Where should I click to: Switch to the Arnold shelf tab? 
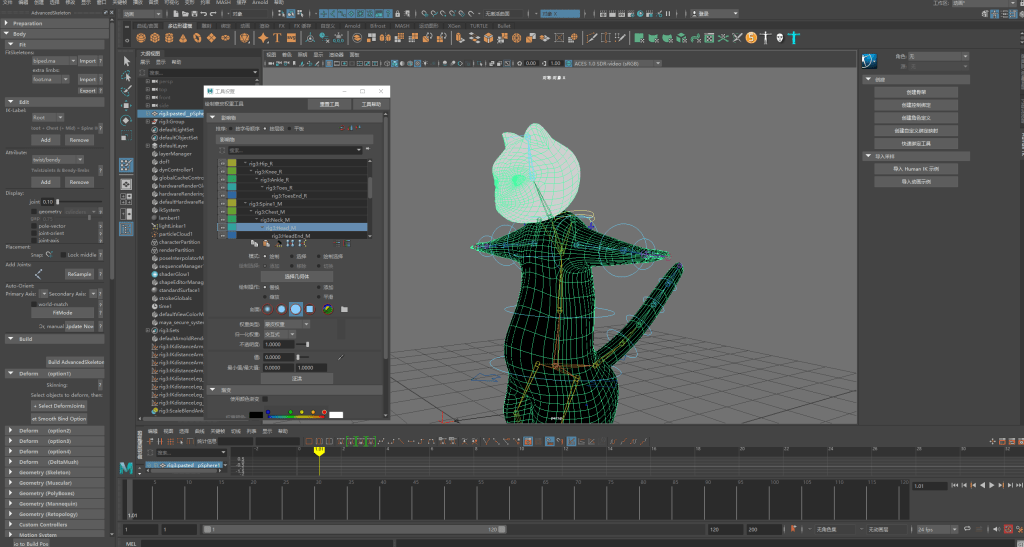point(352,25)
